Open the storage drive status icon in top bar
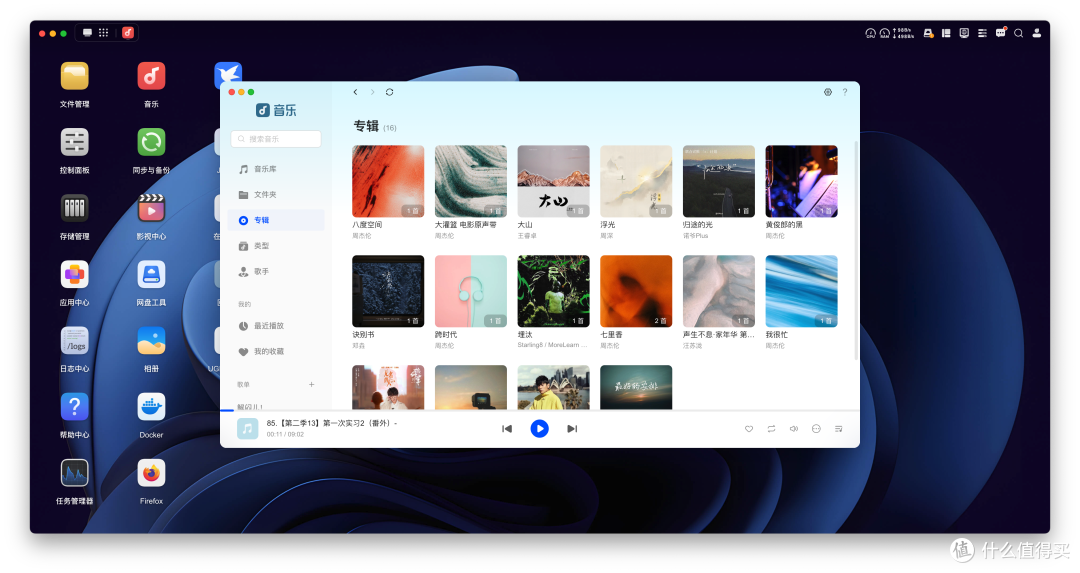This screenshot has height=573, width=1080. pyautogui.click(x=928, y=32)
